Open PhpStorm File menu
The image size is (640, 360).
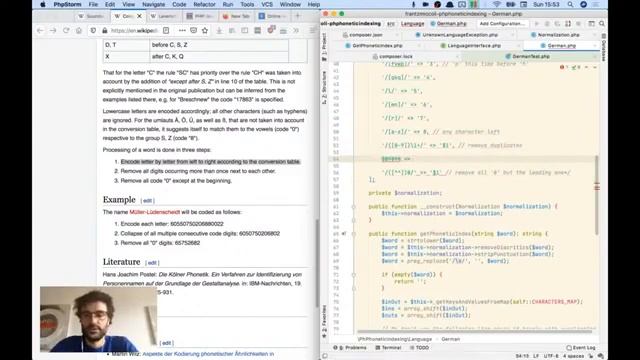tap(93, 4)
